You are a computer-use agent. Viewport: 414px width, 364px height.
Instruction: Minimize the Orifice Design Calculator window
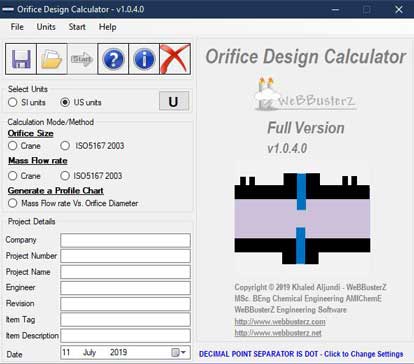coord(336,9)
